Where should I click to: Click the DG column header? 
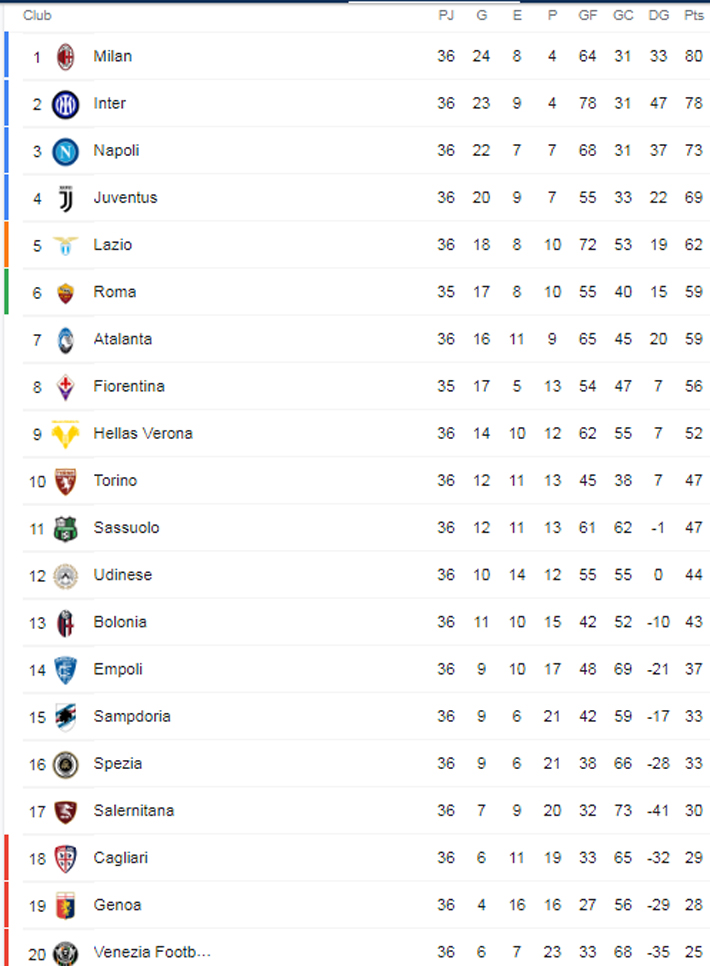coord(658,16)
